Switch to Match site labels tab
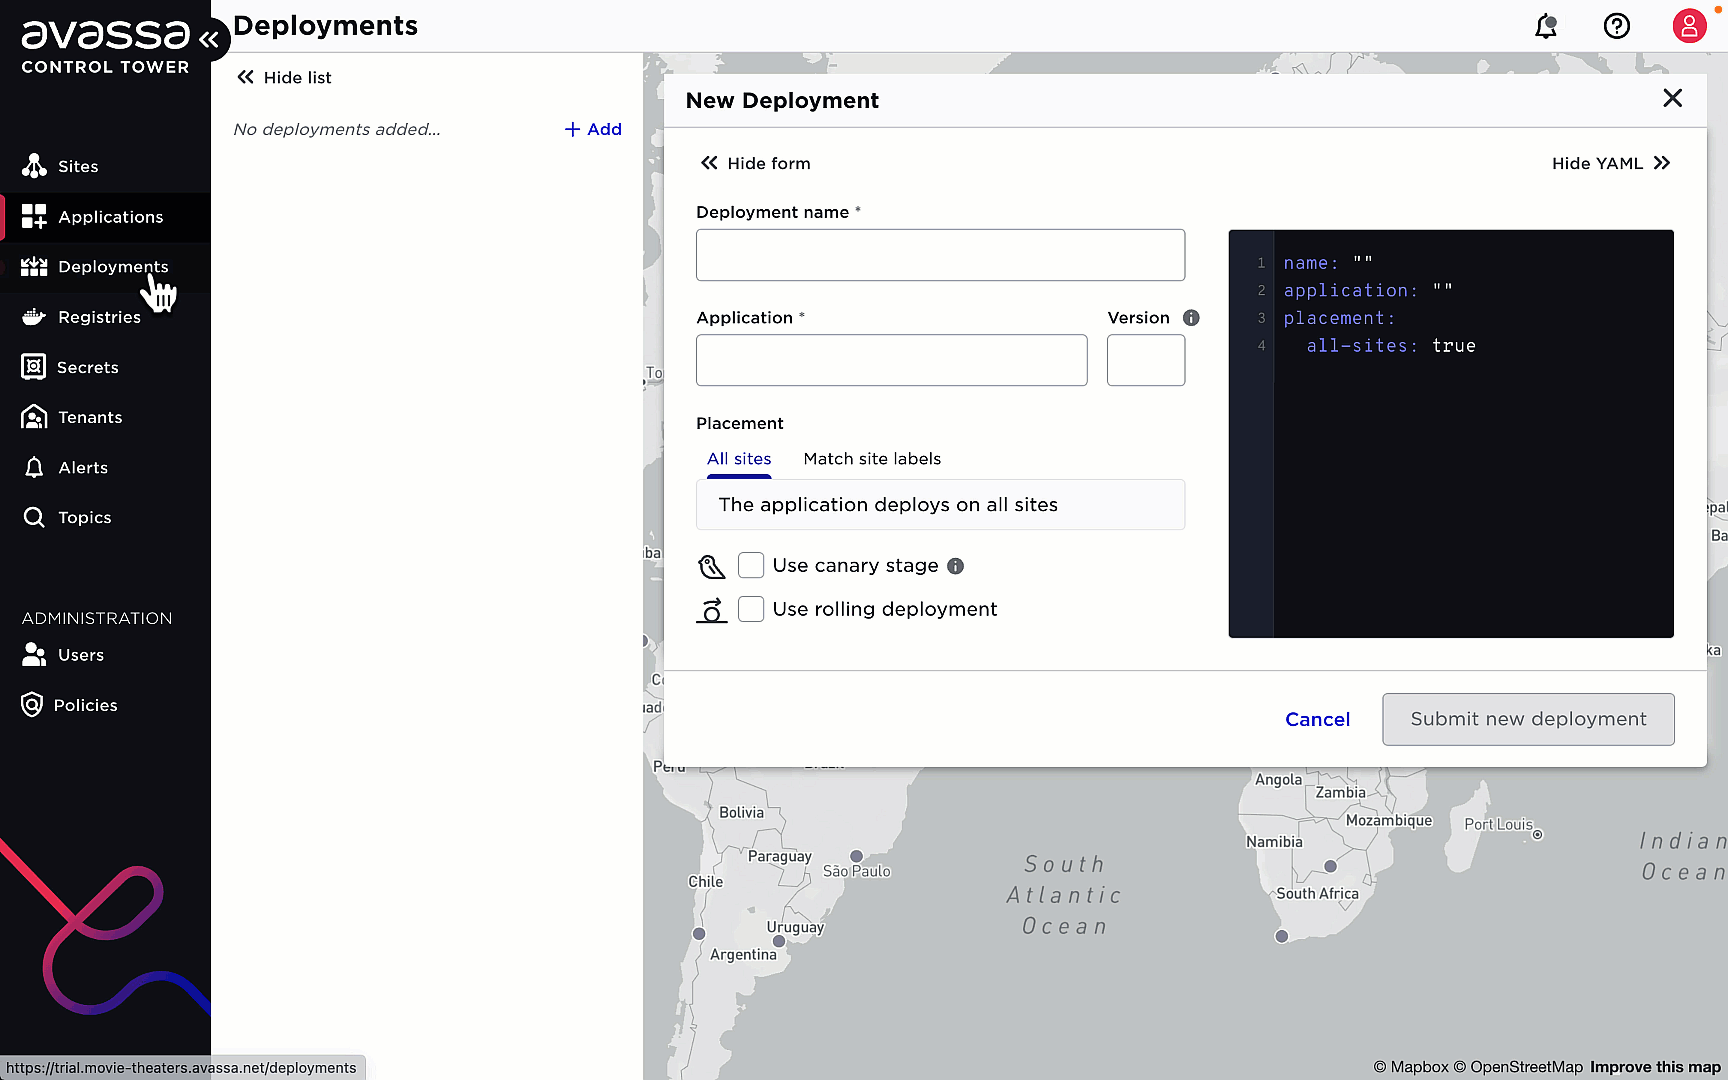This screenshot has width=1728, height=1080. (x=872, y=459)
